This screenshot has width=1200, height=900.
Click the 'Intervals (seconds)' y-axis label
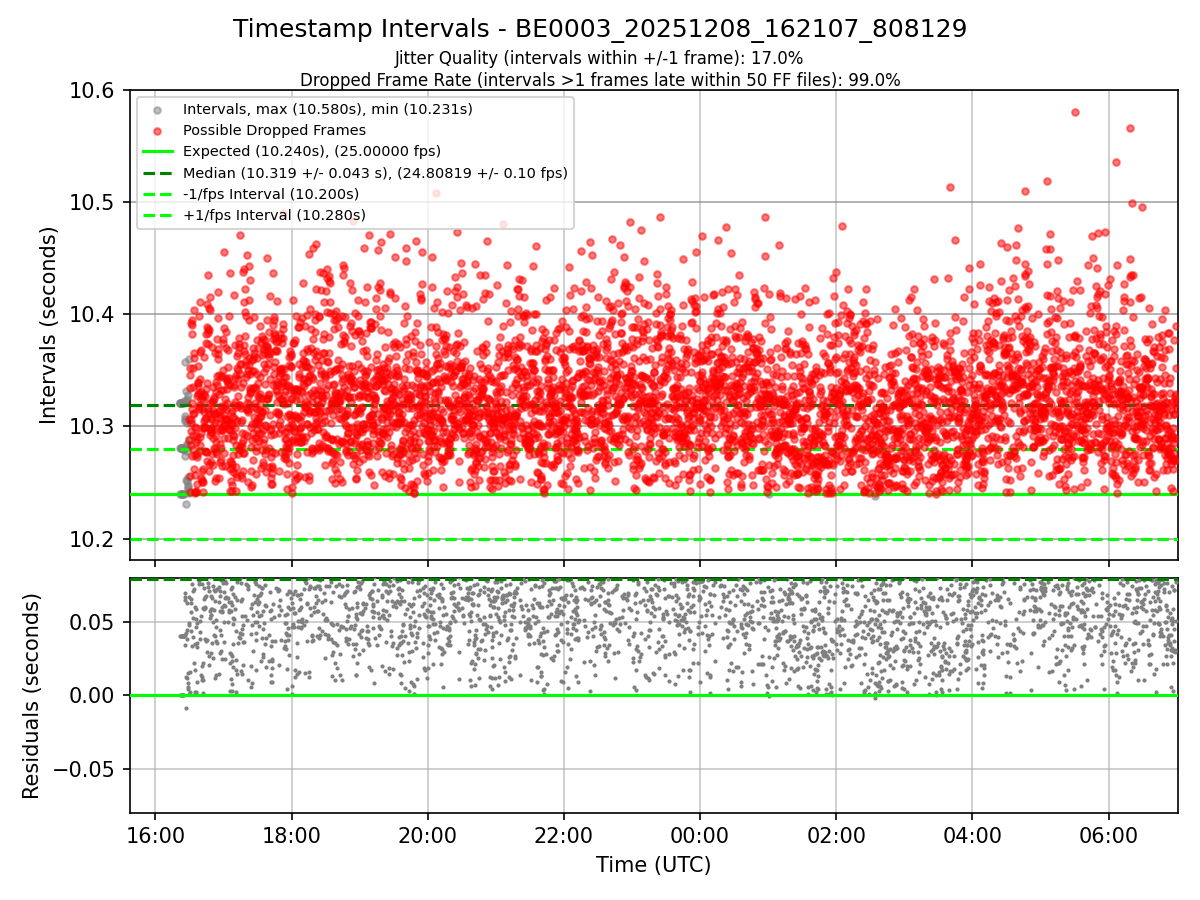(x=49, y=325)
